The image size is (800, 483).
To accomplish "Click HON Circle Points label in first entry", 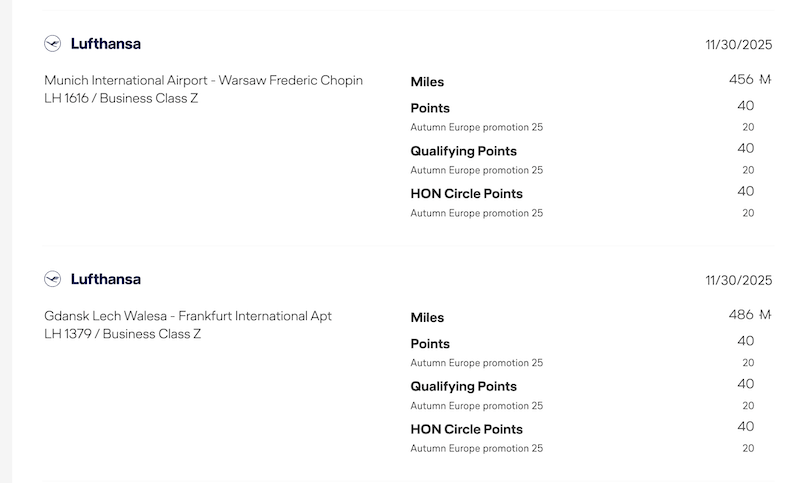I will click(466, 194).
